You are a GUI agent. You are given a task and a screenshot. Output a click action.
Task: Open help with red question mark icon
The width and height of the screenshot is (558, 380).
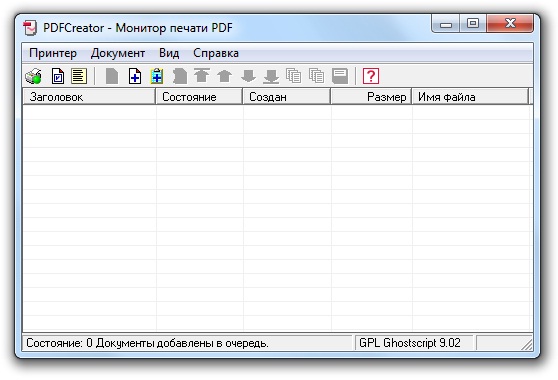click(x=371, y=76)
